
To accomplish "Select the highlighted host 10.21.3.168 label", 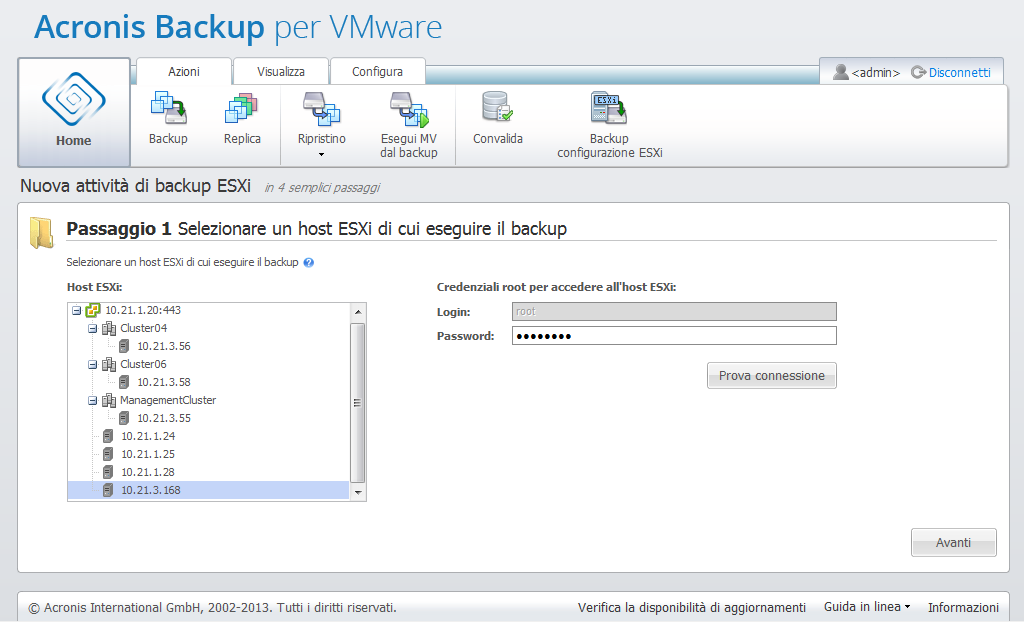I will coord(151,490).
